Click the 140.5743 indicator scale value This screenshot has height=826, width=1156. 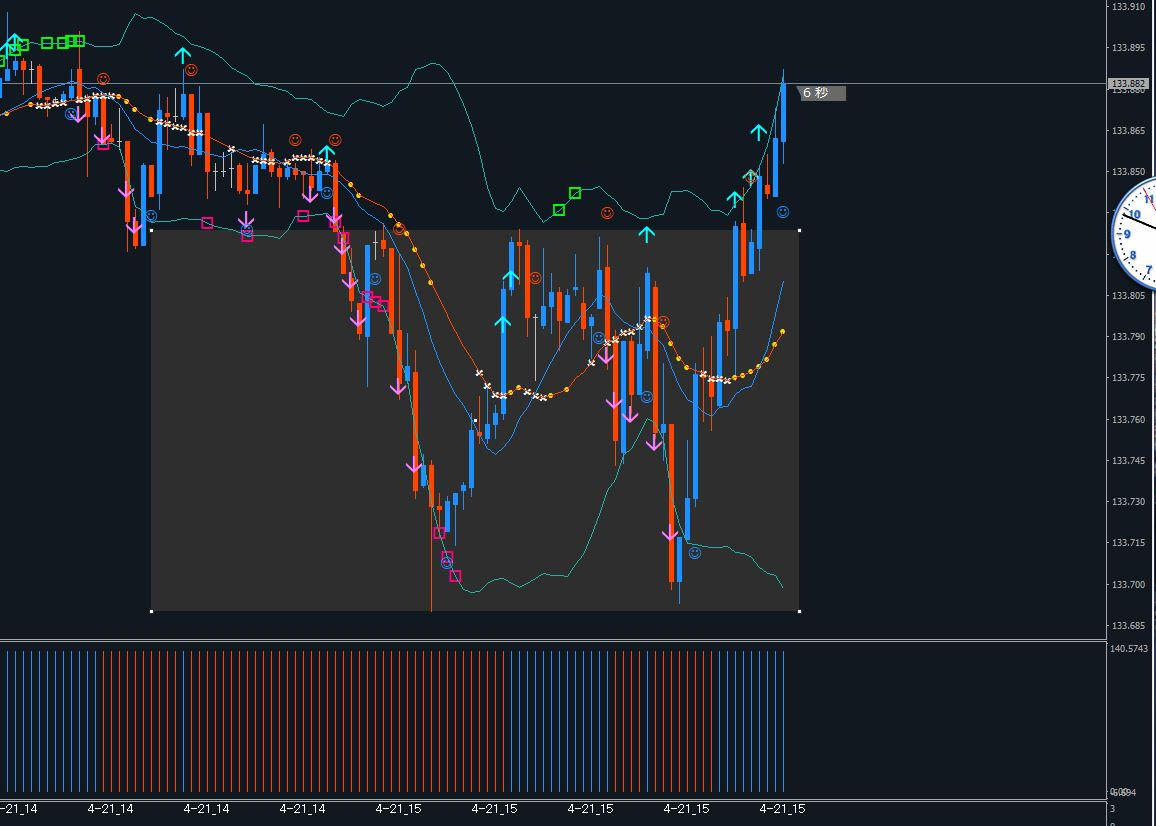(x=1129, y=649)
